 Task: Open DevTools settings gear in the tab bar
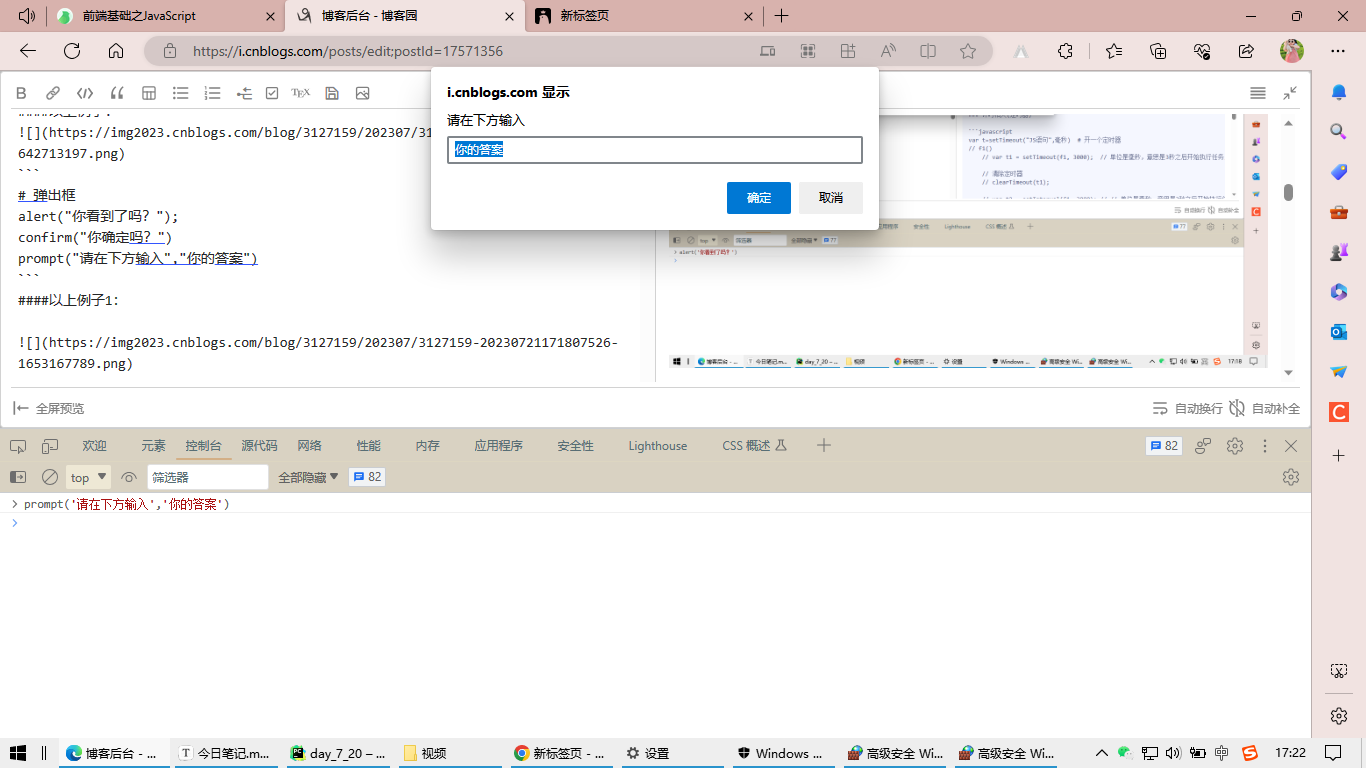pos(1235,446)
